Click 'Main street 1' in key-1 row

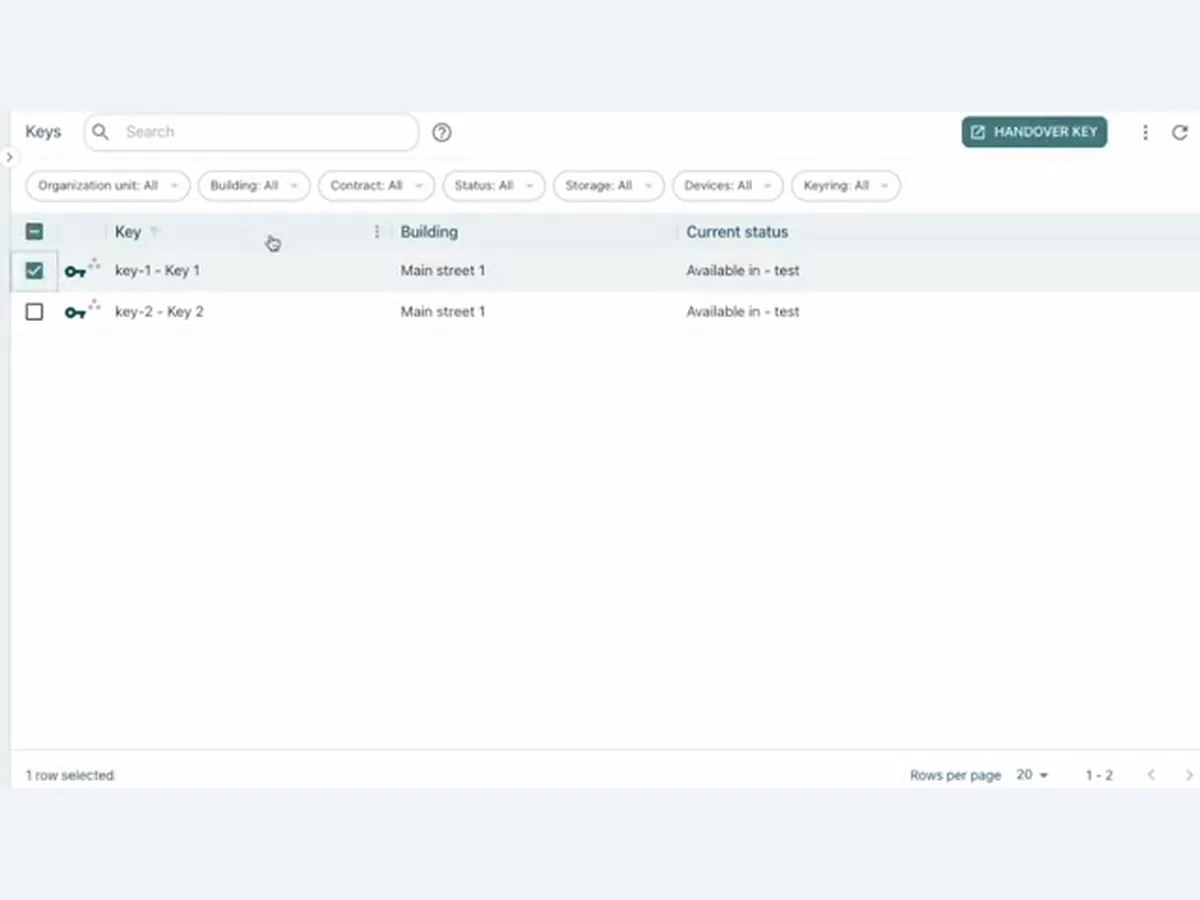(x=443, y=270)
